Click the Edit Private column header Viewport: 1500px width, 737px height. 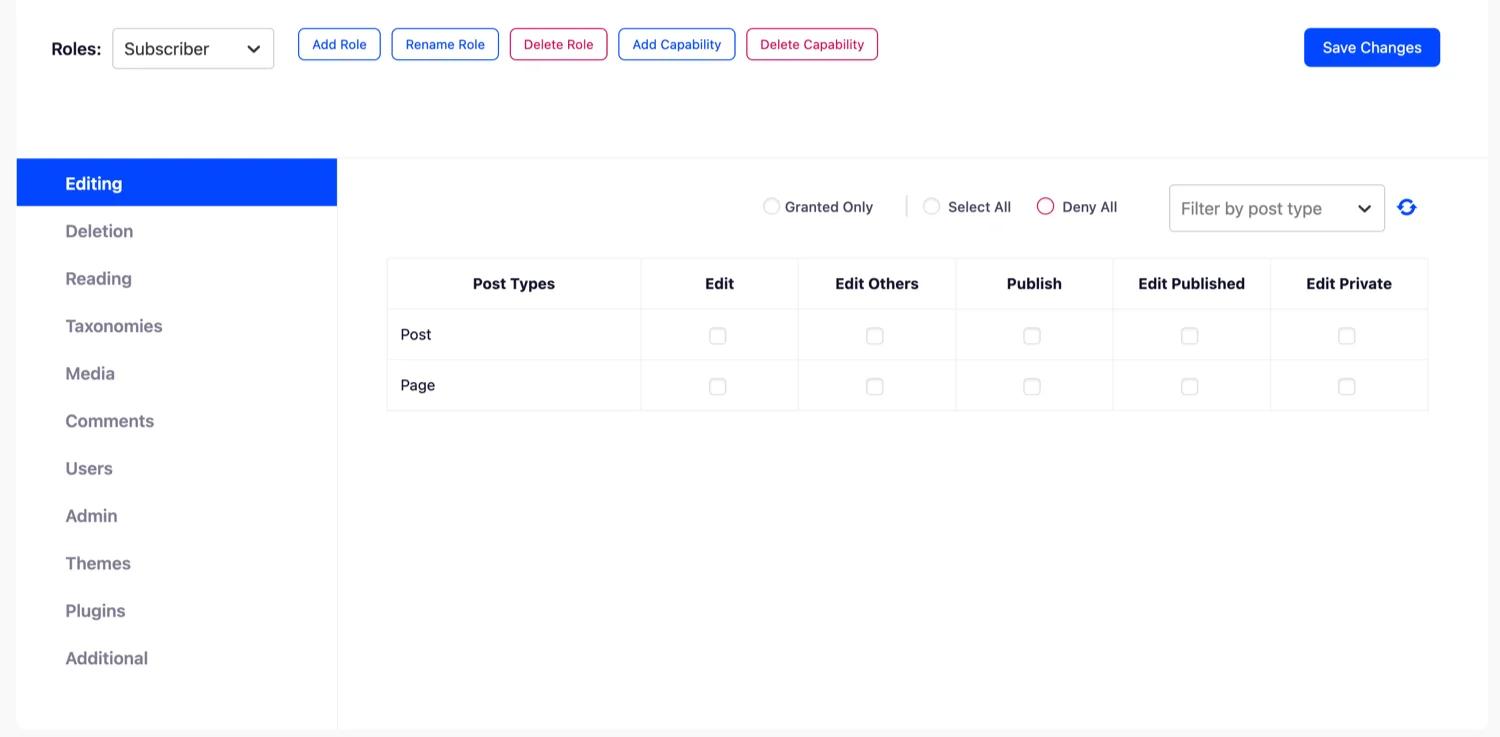point(1349,284)
